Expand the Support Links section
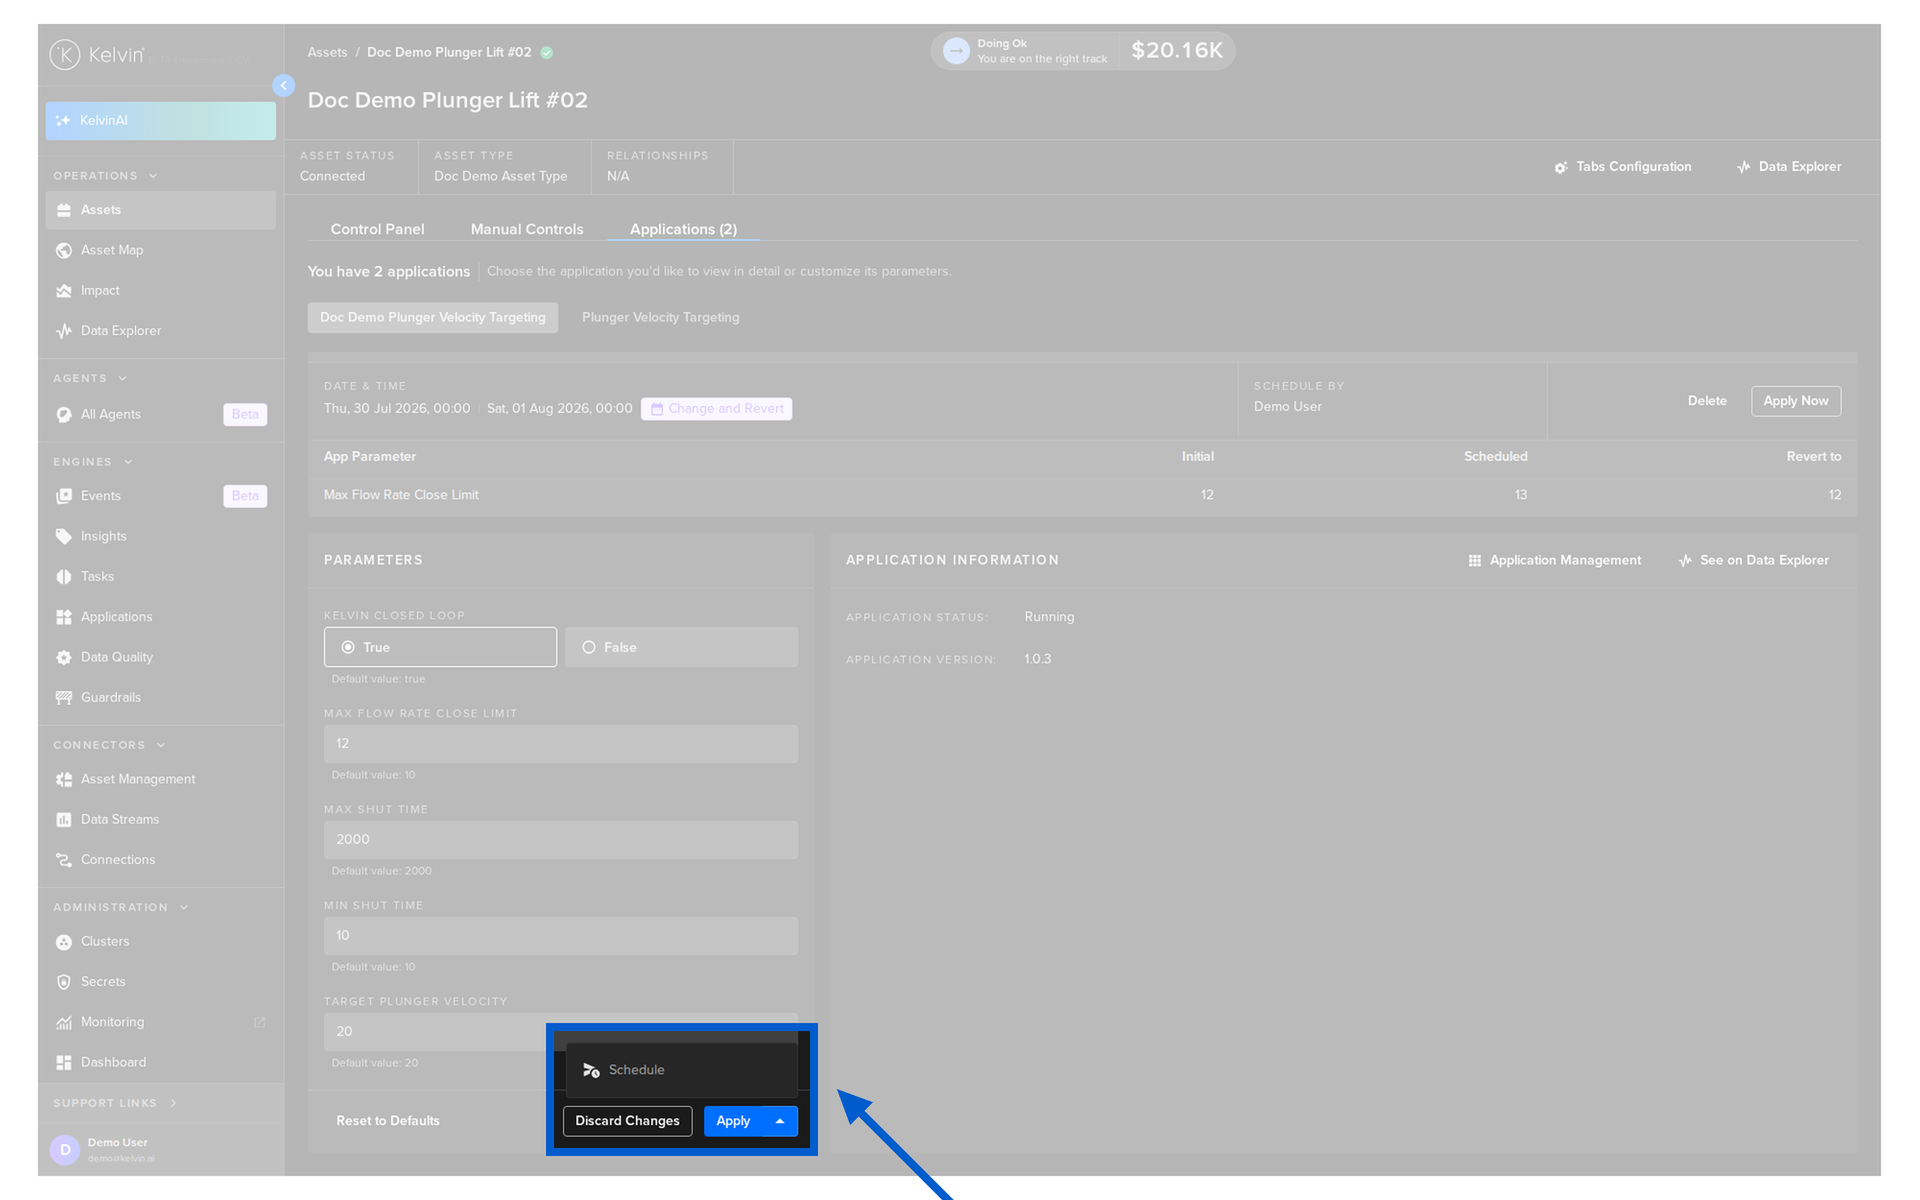Image resolution: width=1920 pixels, height=1200 pixels. [x=115, y=1104]
